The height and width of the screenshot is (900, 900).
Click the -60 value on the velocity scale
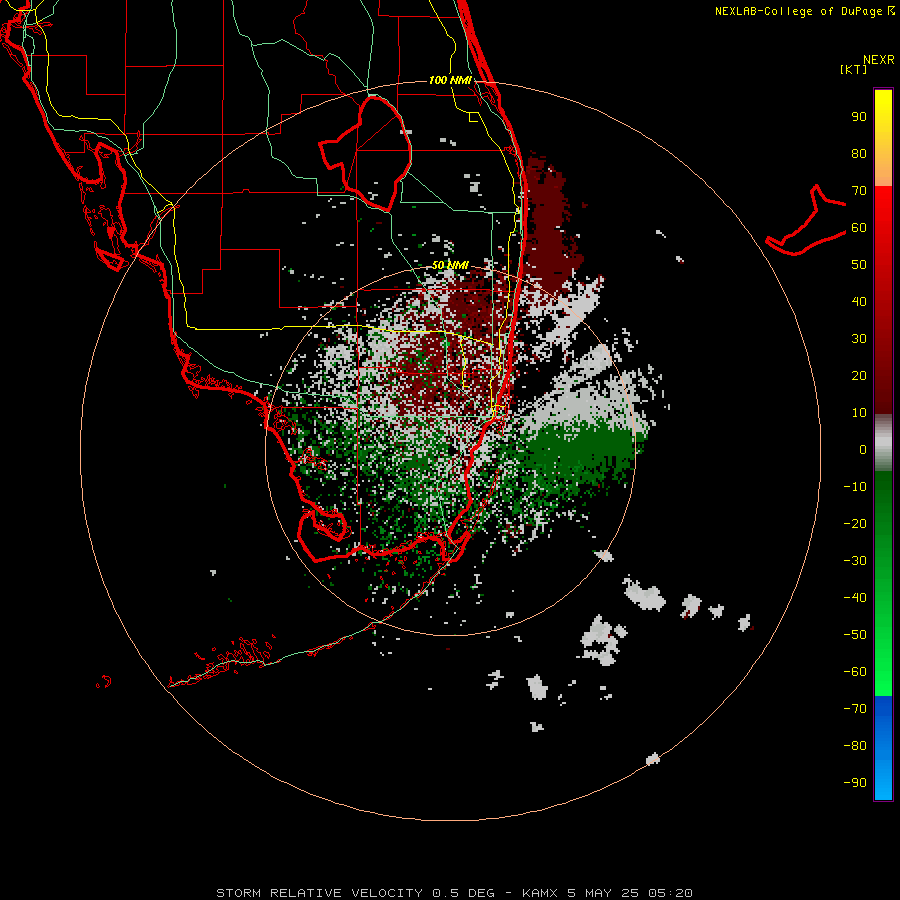click(855, 672)
